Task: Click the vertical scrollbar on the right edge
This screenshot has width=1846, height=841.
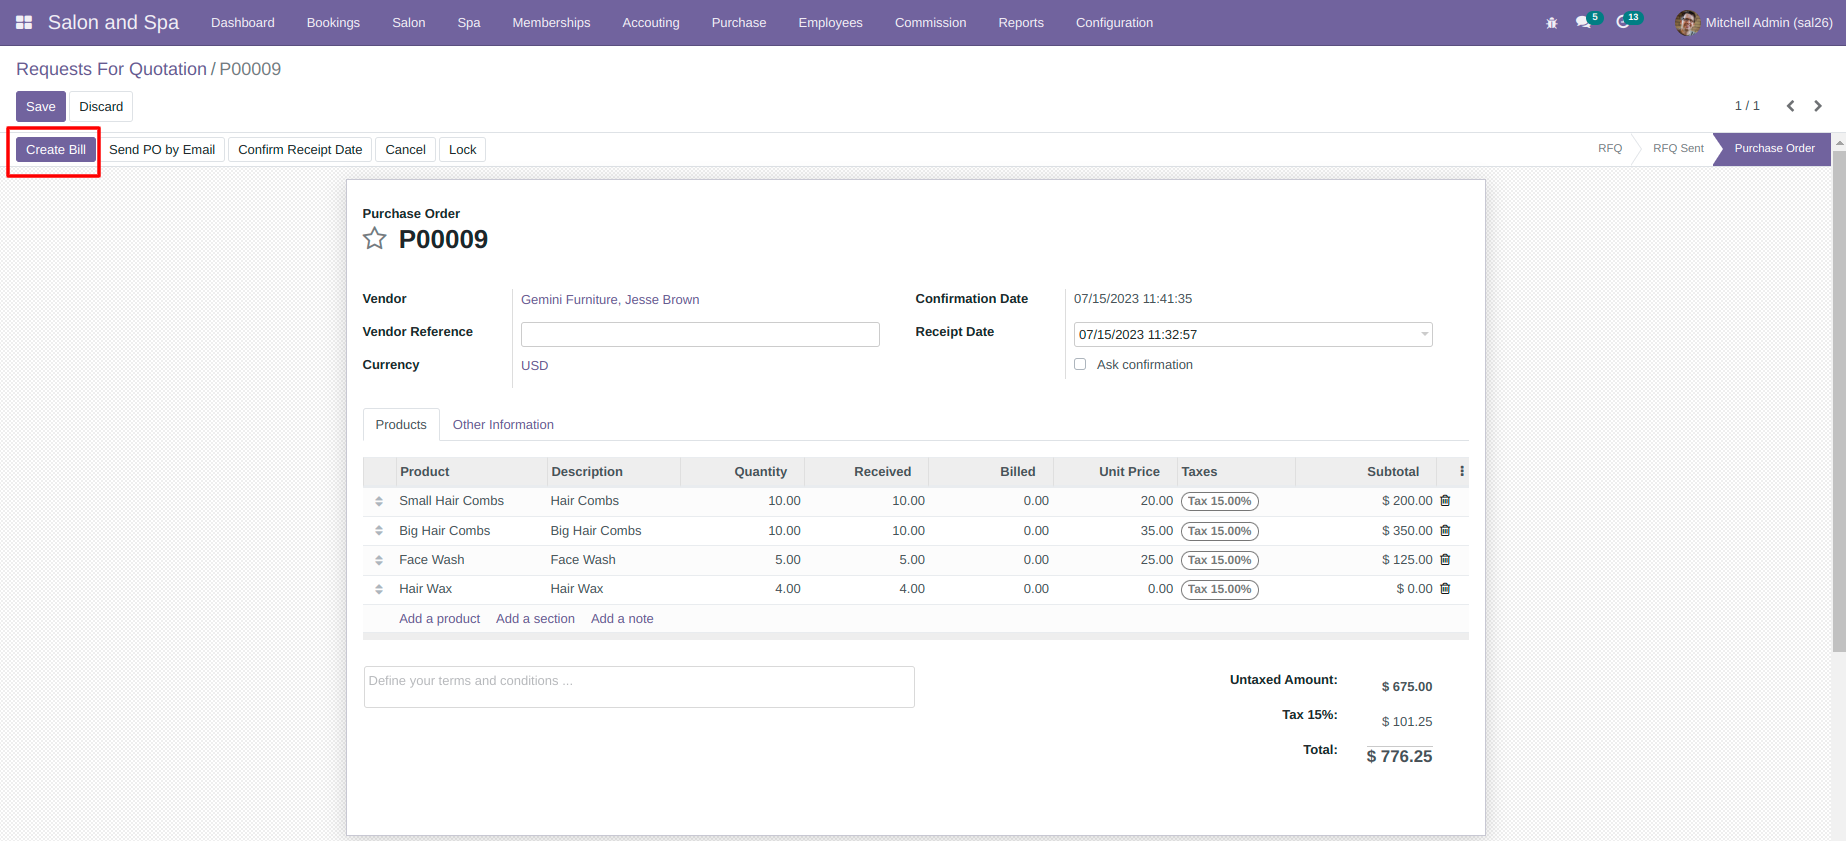Action: [x=1839, y=400]
